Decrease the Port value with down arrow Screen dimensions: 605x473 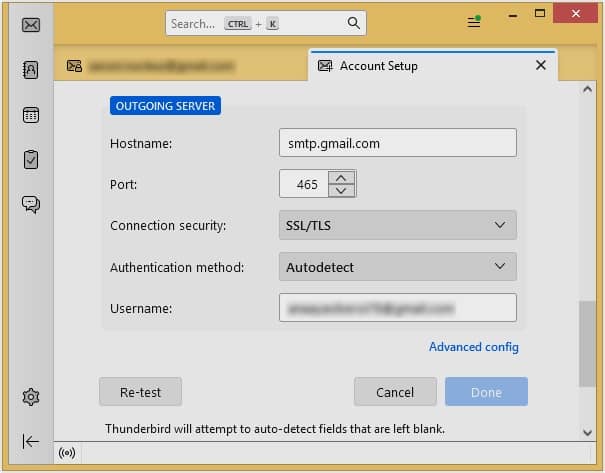pos(341,191)
